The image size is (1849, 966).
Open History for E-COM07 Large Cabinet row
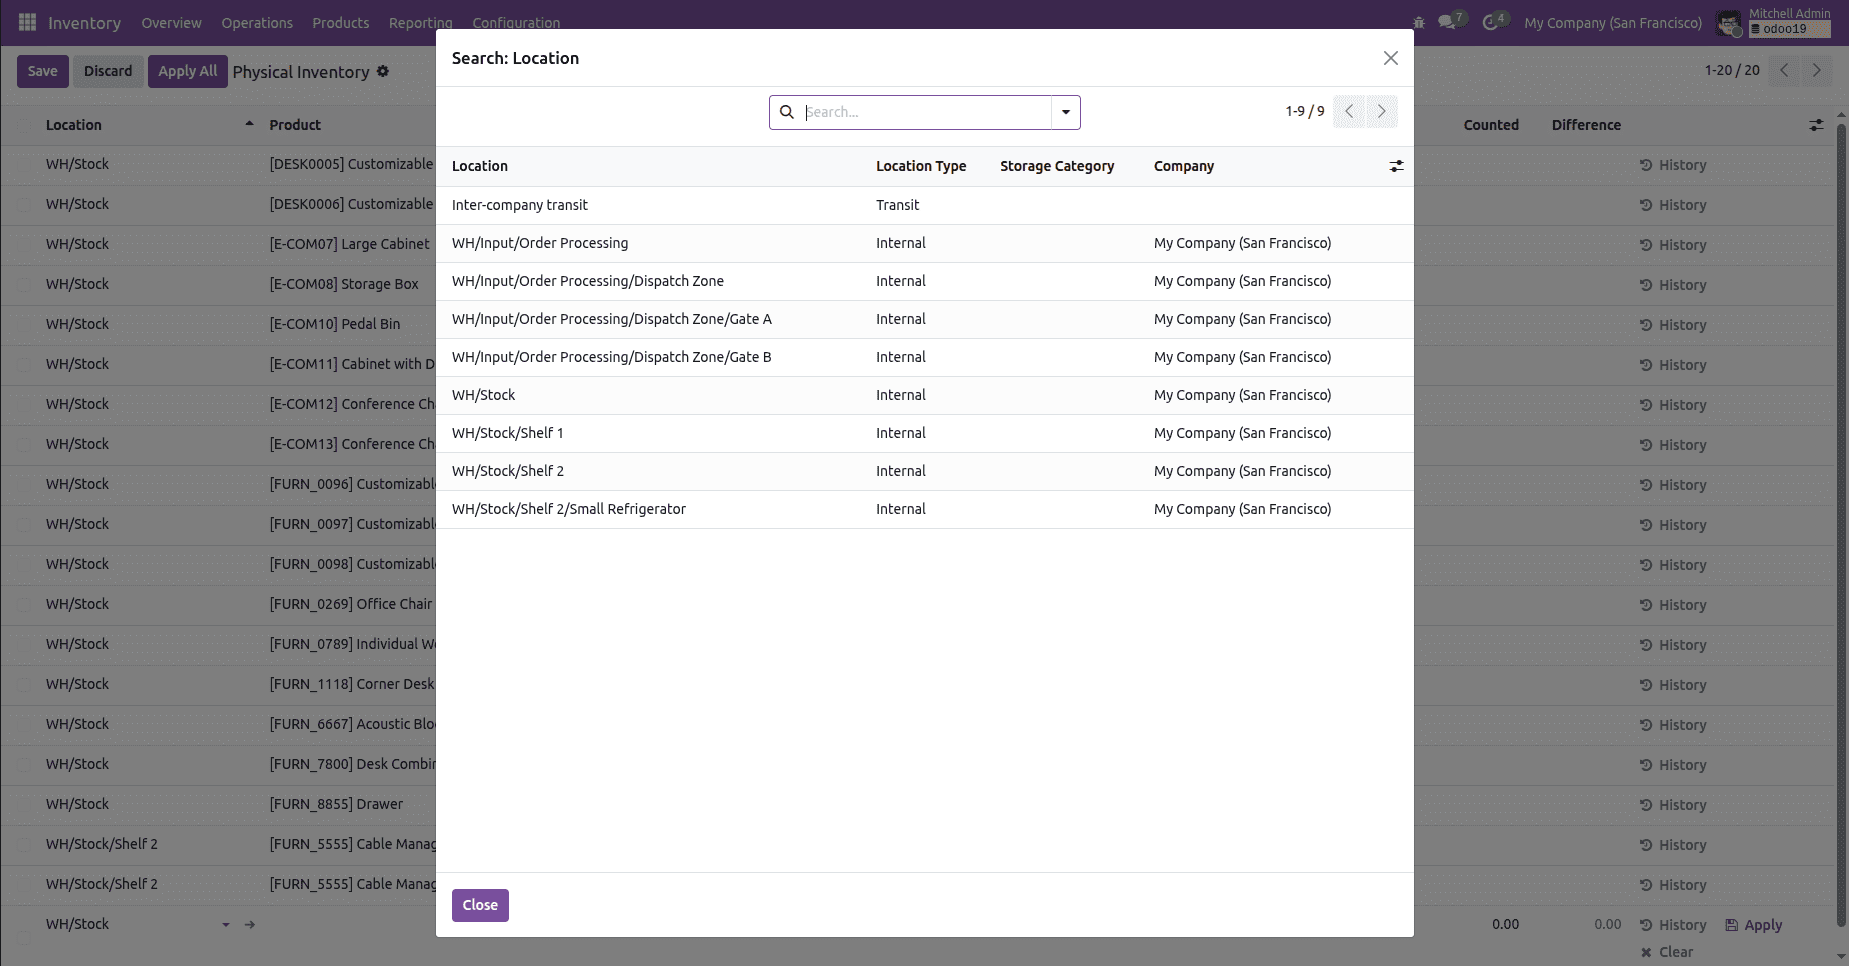coord(1673,245)
